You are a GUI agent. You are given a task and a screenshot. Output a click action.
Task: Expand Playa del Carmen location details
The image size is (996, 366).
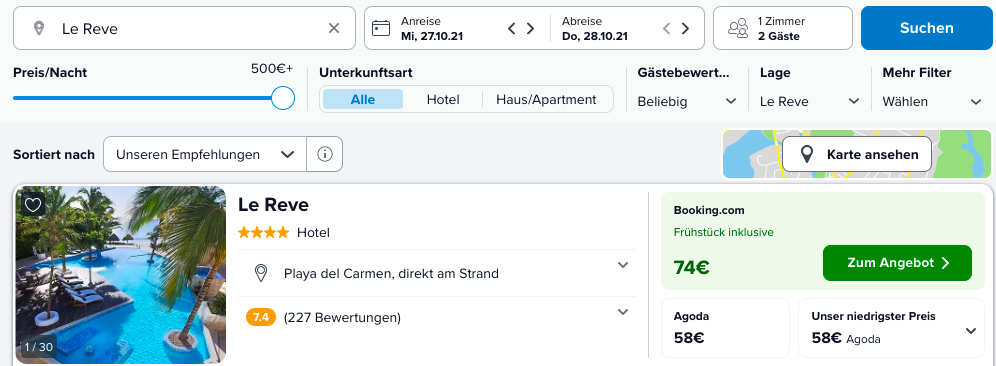tap(622, 265)
